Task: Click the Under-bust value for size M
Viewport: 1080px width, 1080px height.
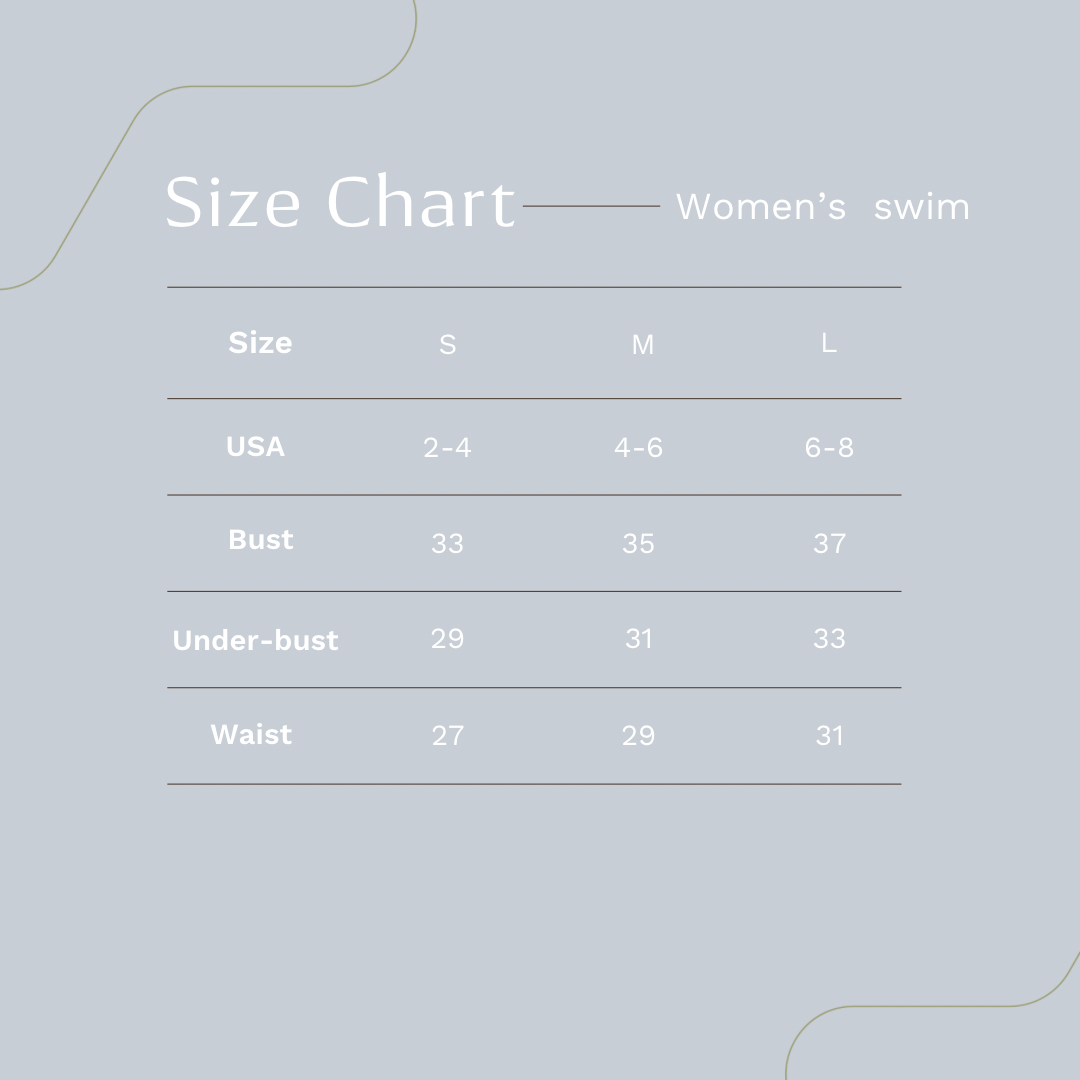Action: (x=638, y=639)
